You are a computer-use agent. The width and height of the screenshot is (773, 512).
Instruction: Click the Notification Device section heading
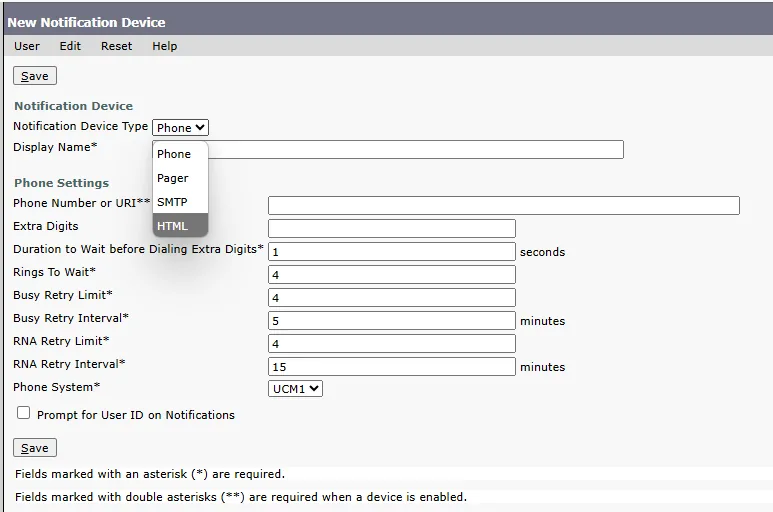[73, 106]
